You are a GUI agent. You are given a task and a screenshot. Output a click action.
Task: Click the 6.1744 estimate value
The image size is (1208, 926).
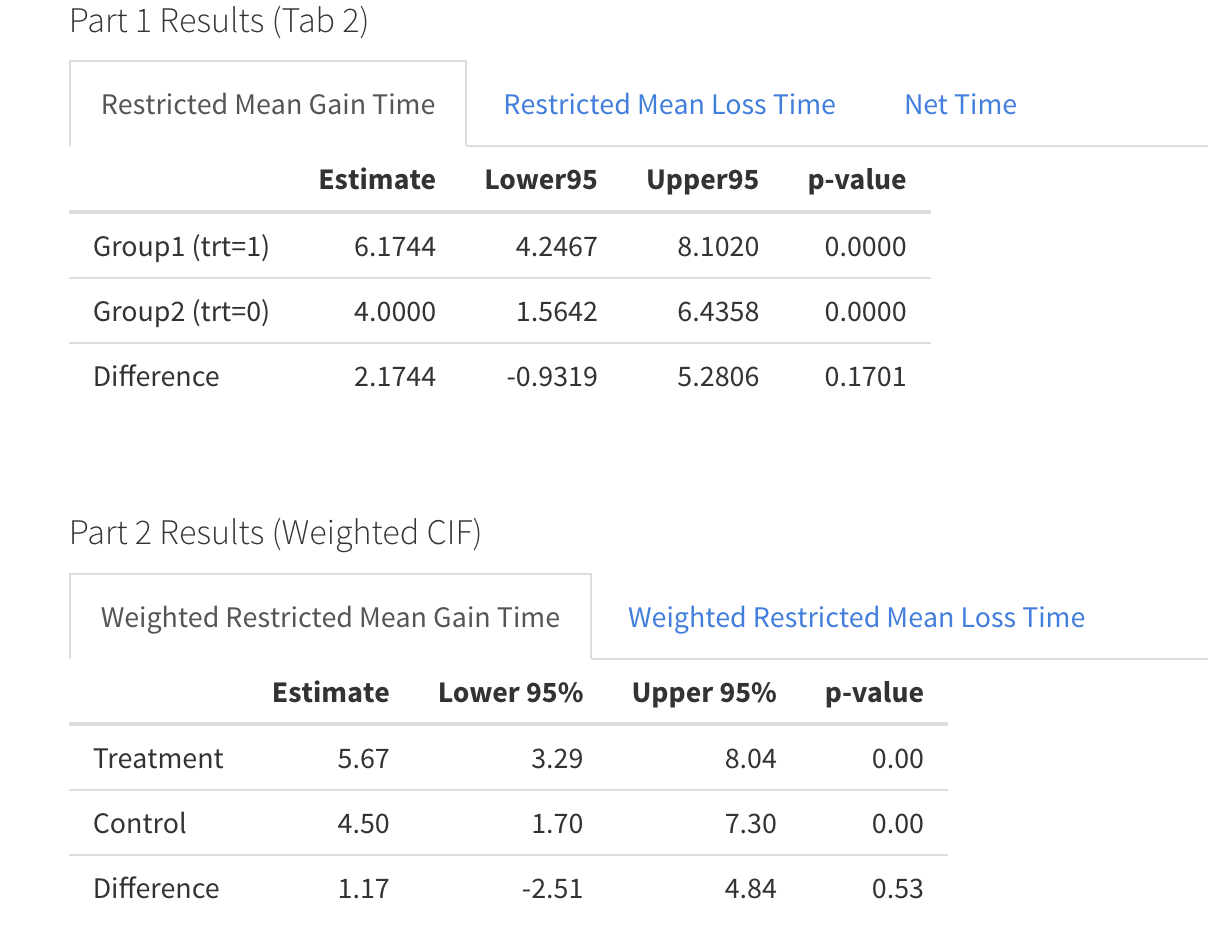tap(395, 247)
